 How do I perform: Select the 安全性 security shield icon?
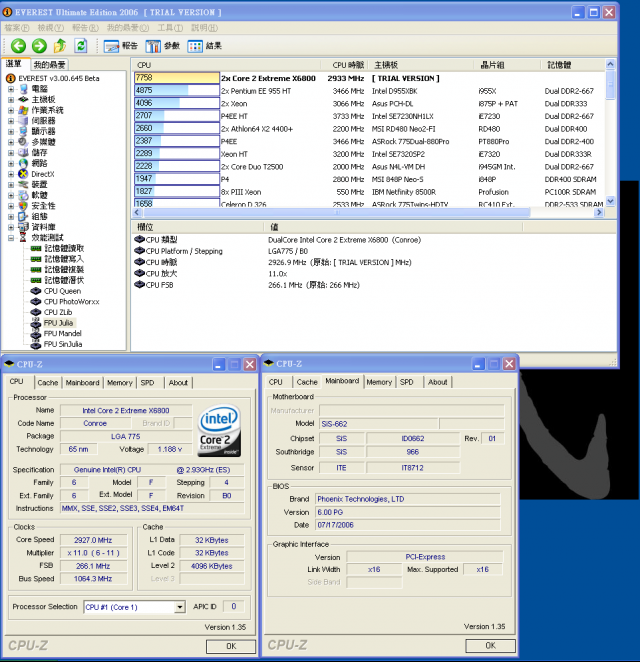(x=24, y=206)
